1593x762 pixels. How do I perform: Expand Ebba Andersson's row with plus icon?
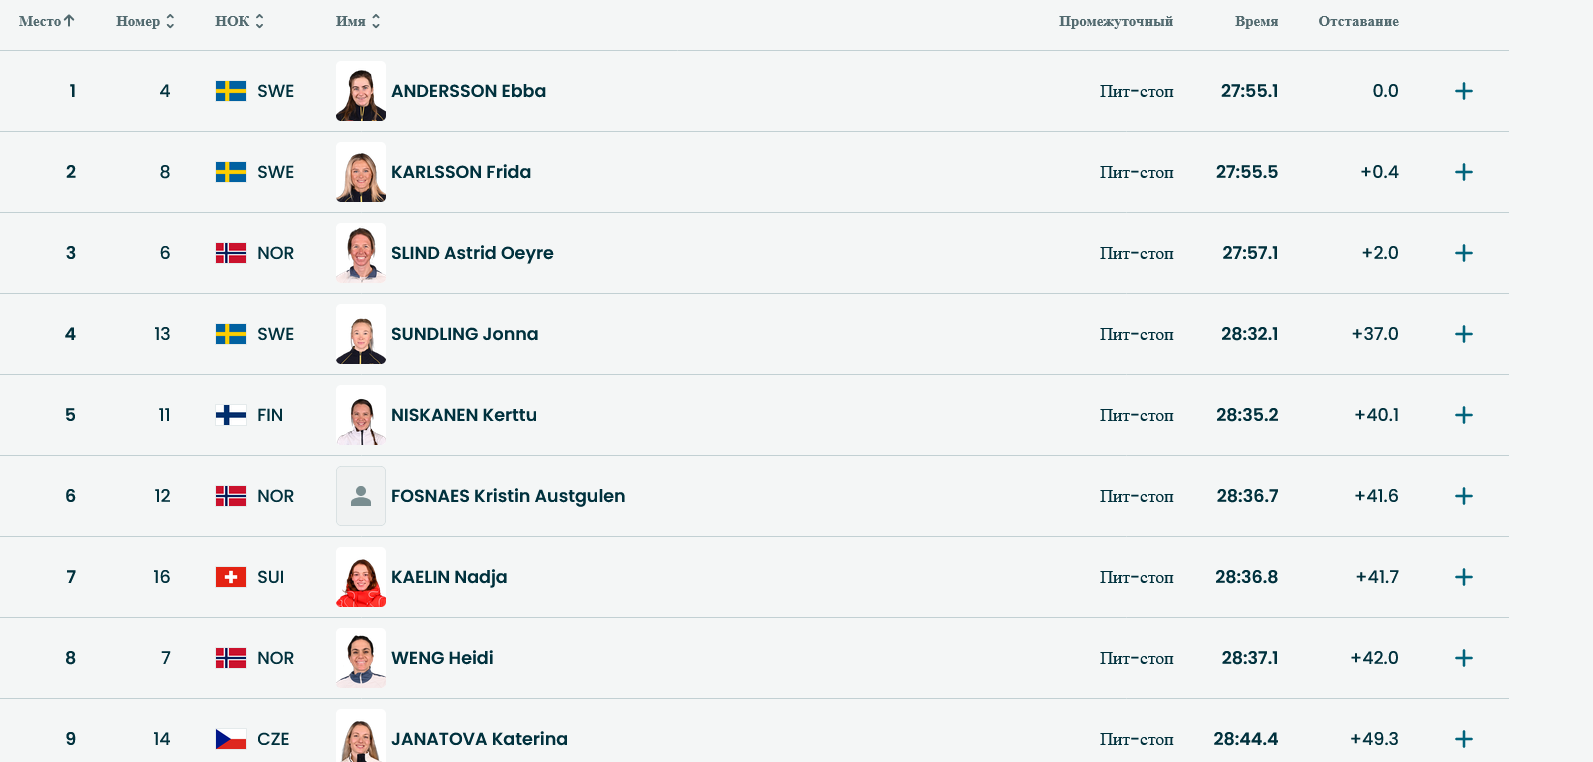pos(1463,91)
